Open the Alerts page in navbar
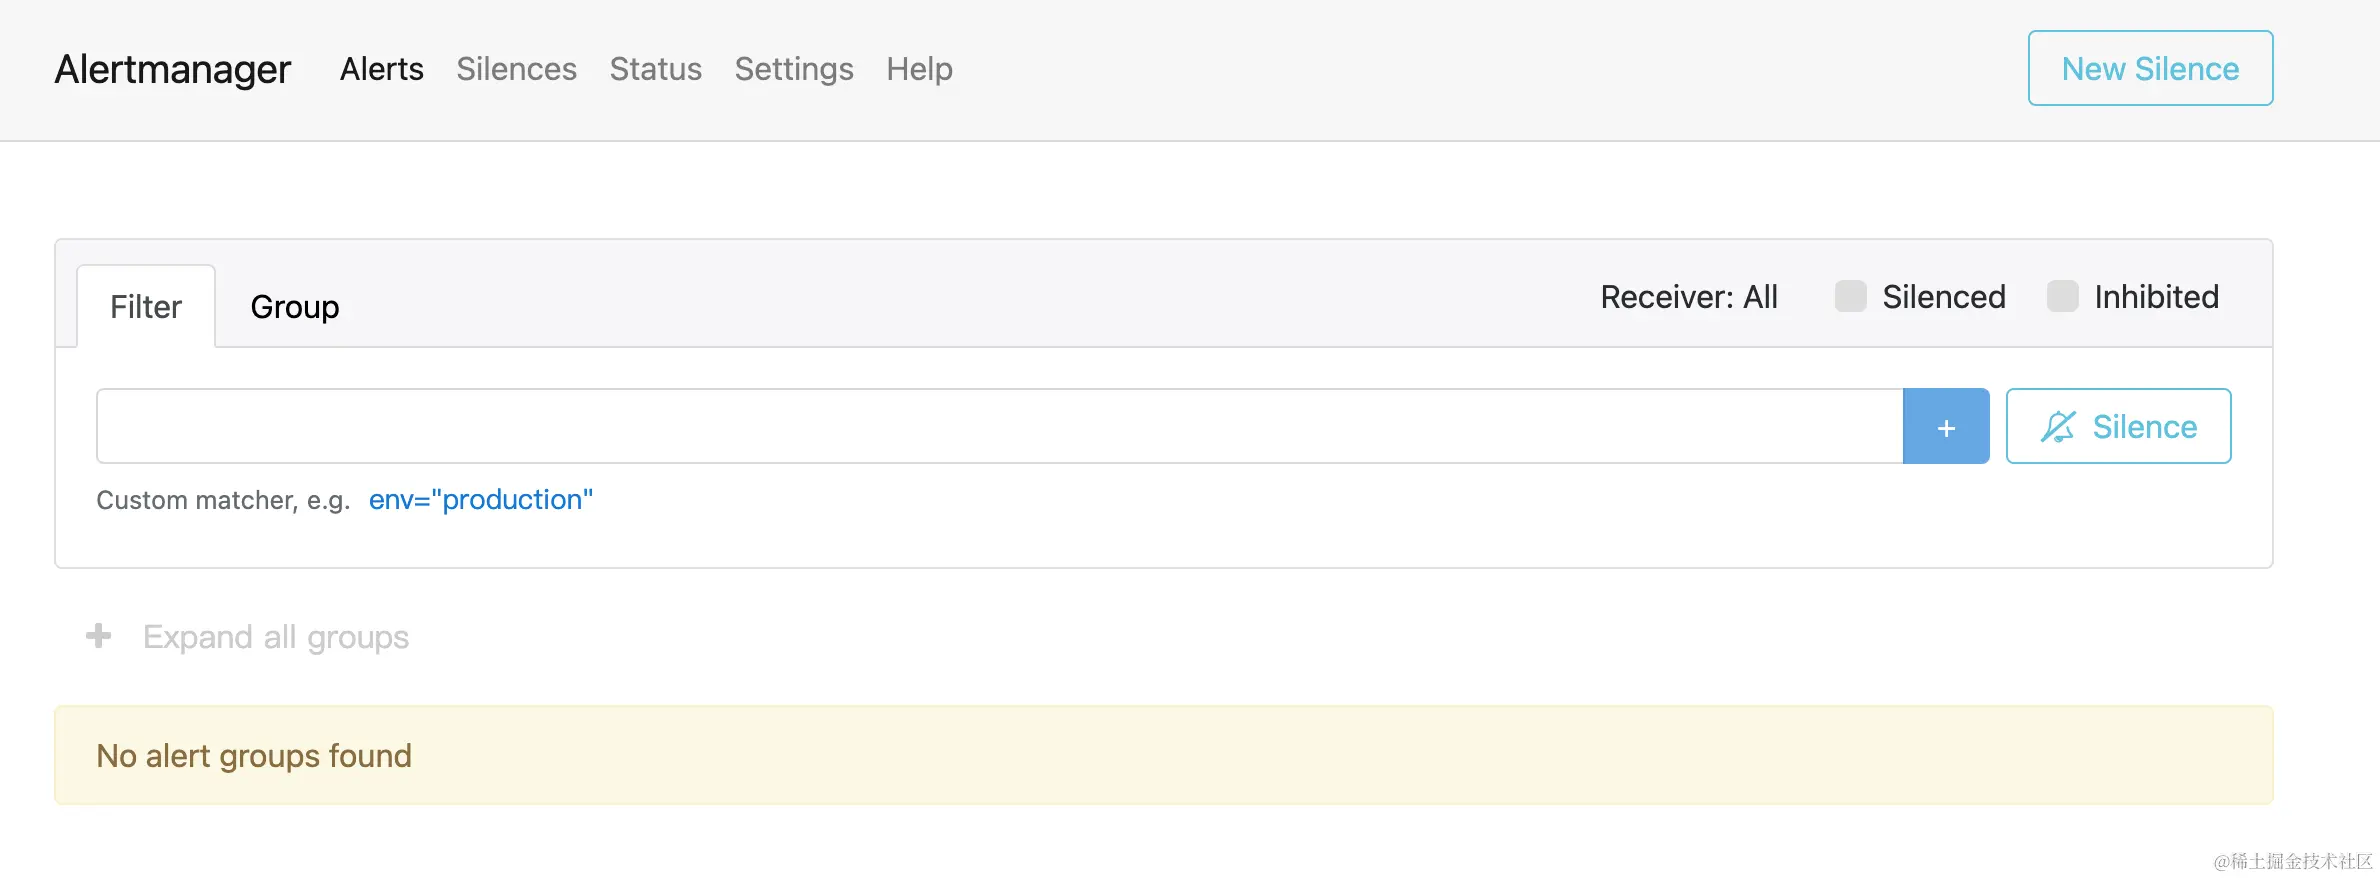Image resolution: width=2380 pixels, height=878 pixels. pos(381,69)
